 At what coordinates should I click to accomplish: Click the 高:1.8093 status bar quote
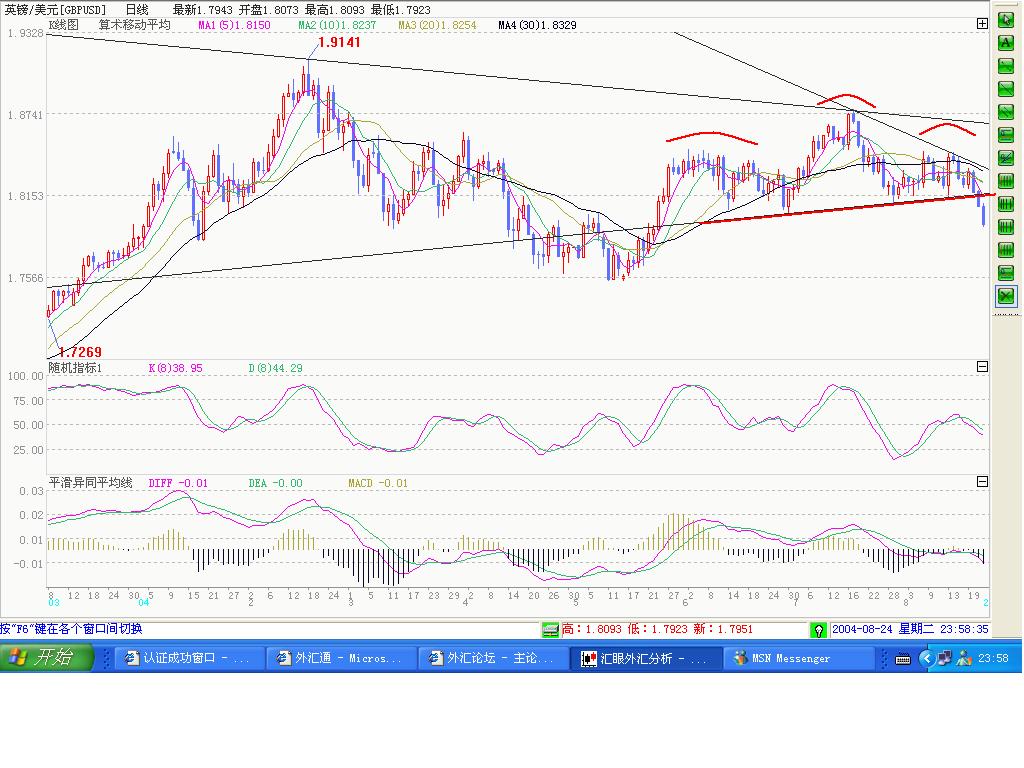coord(592,630)
